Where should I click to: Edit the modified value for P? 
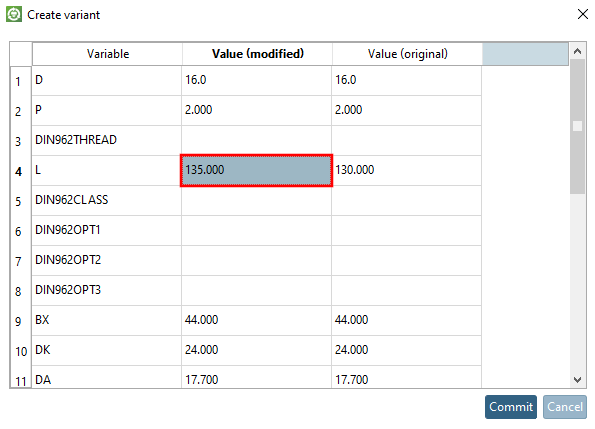pos(257,110)
